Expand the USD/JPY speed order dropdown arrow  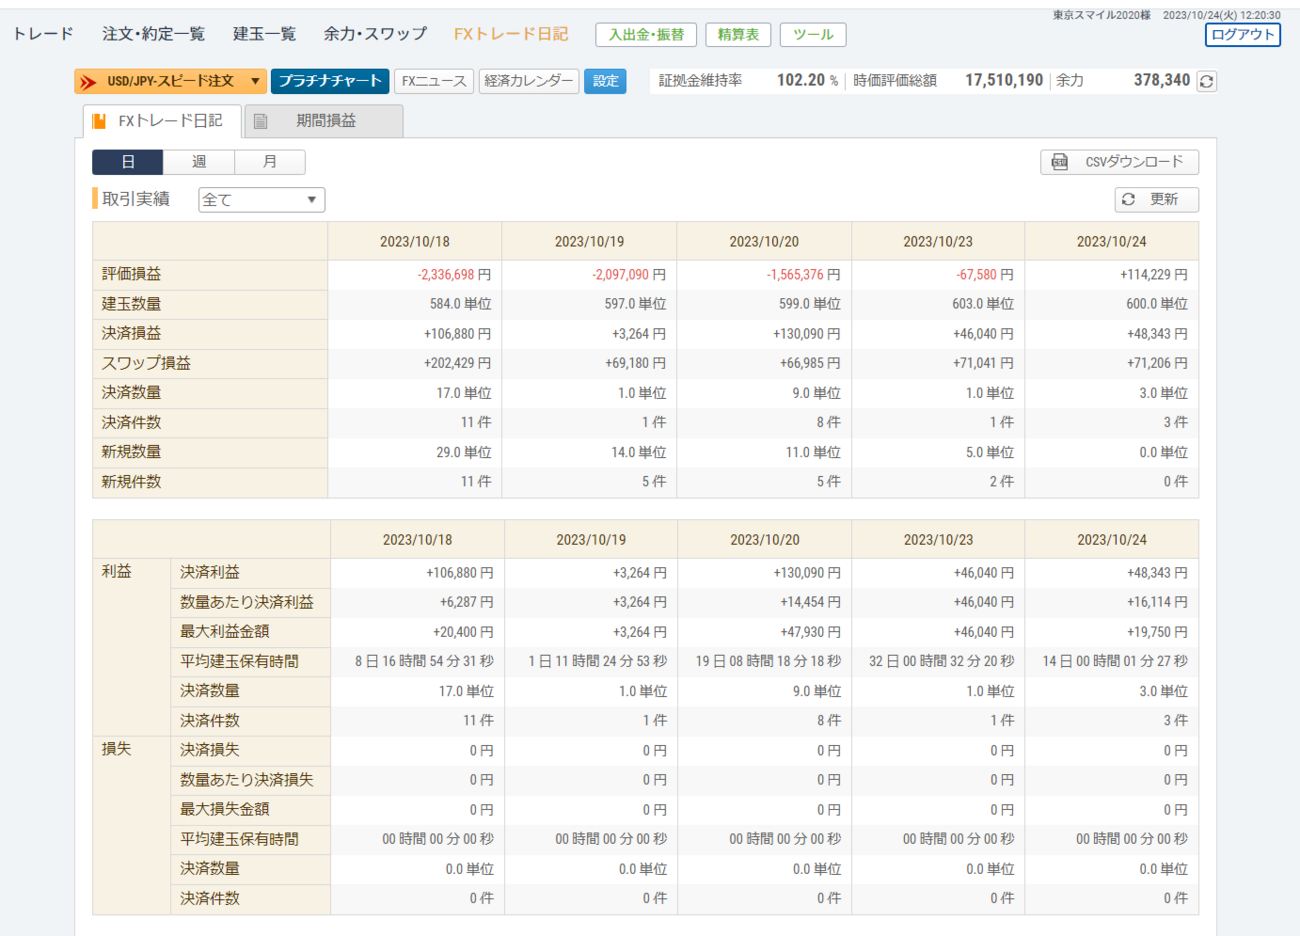coord(256,81)
